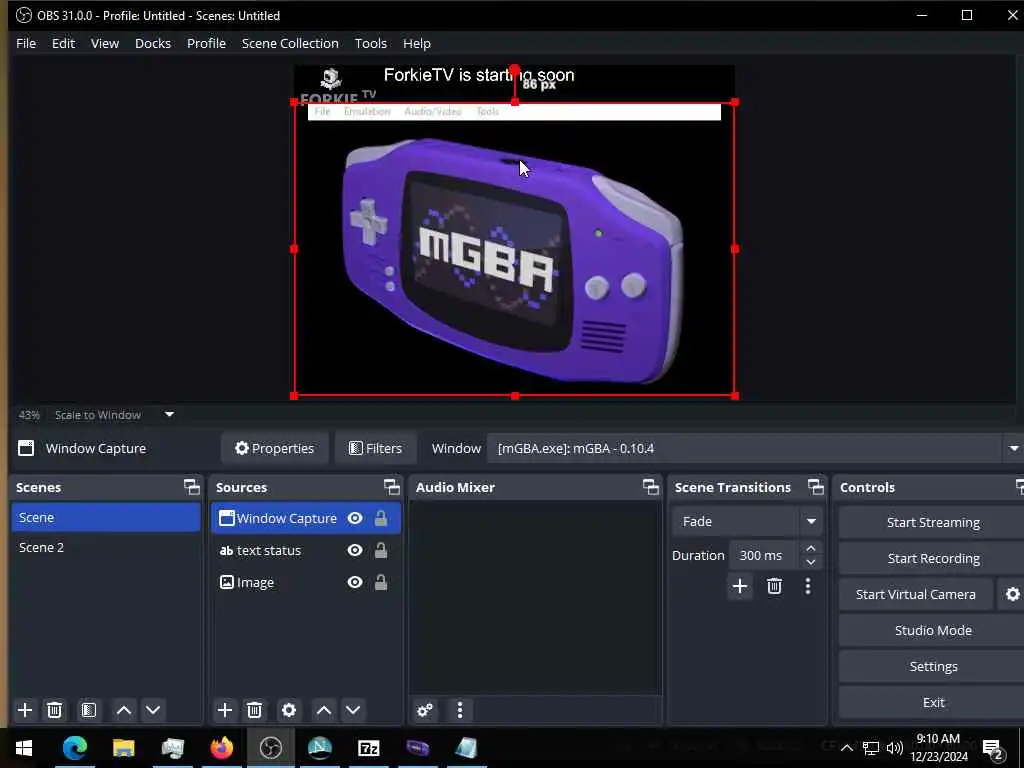Add a scene transition with plus icon
Image resolution: width=1024 pixels, height=768 pixels.
(740, 586)
